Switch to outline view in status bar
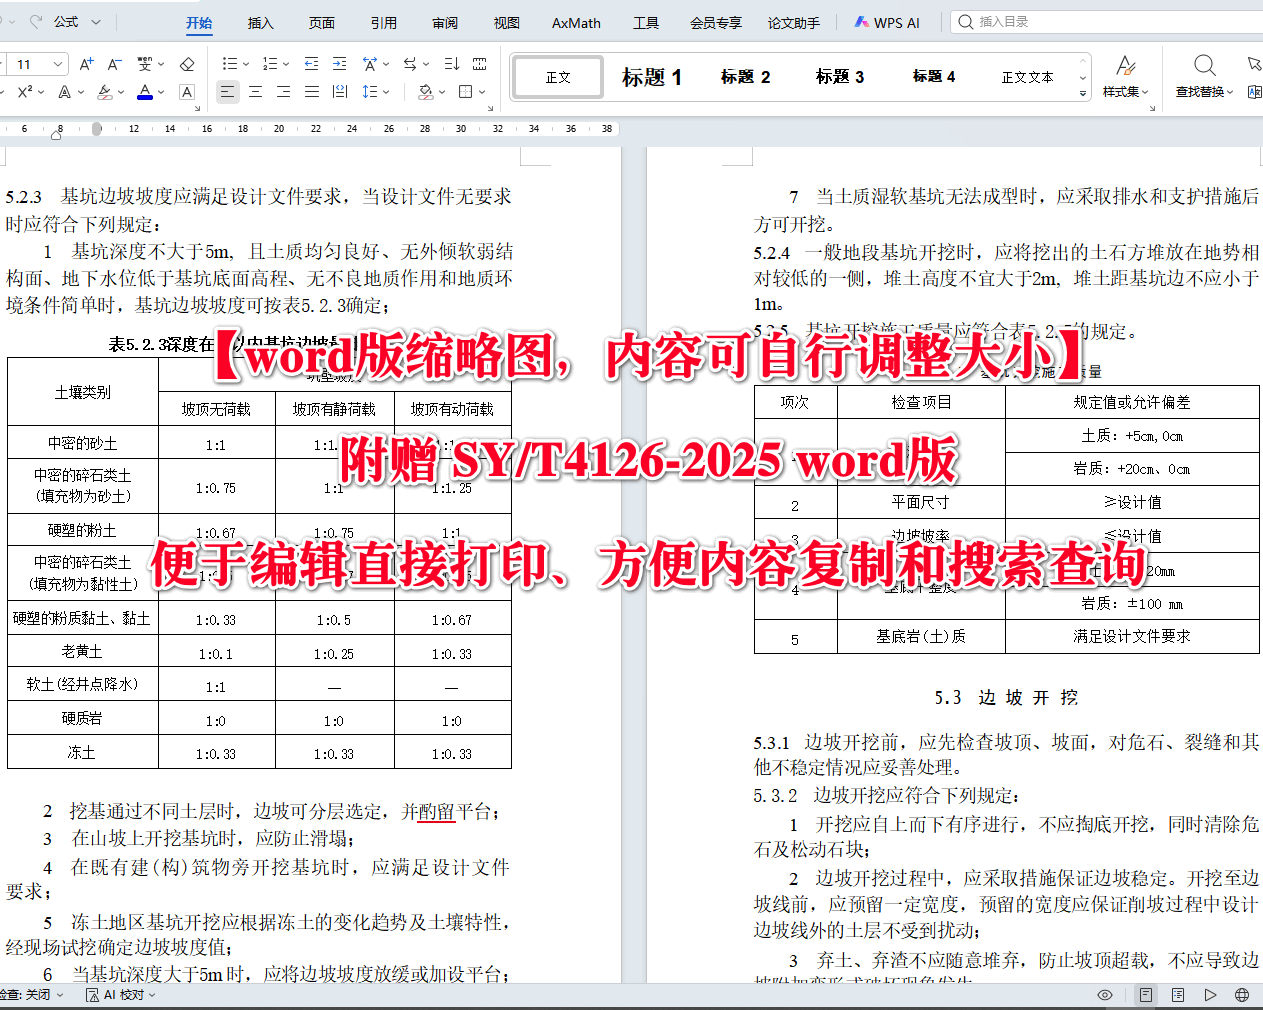This screenshot has height=1010, width=1263. [1178, 995]
